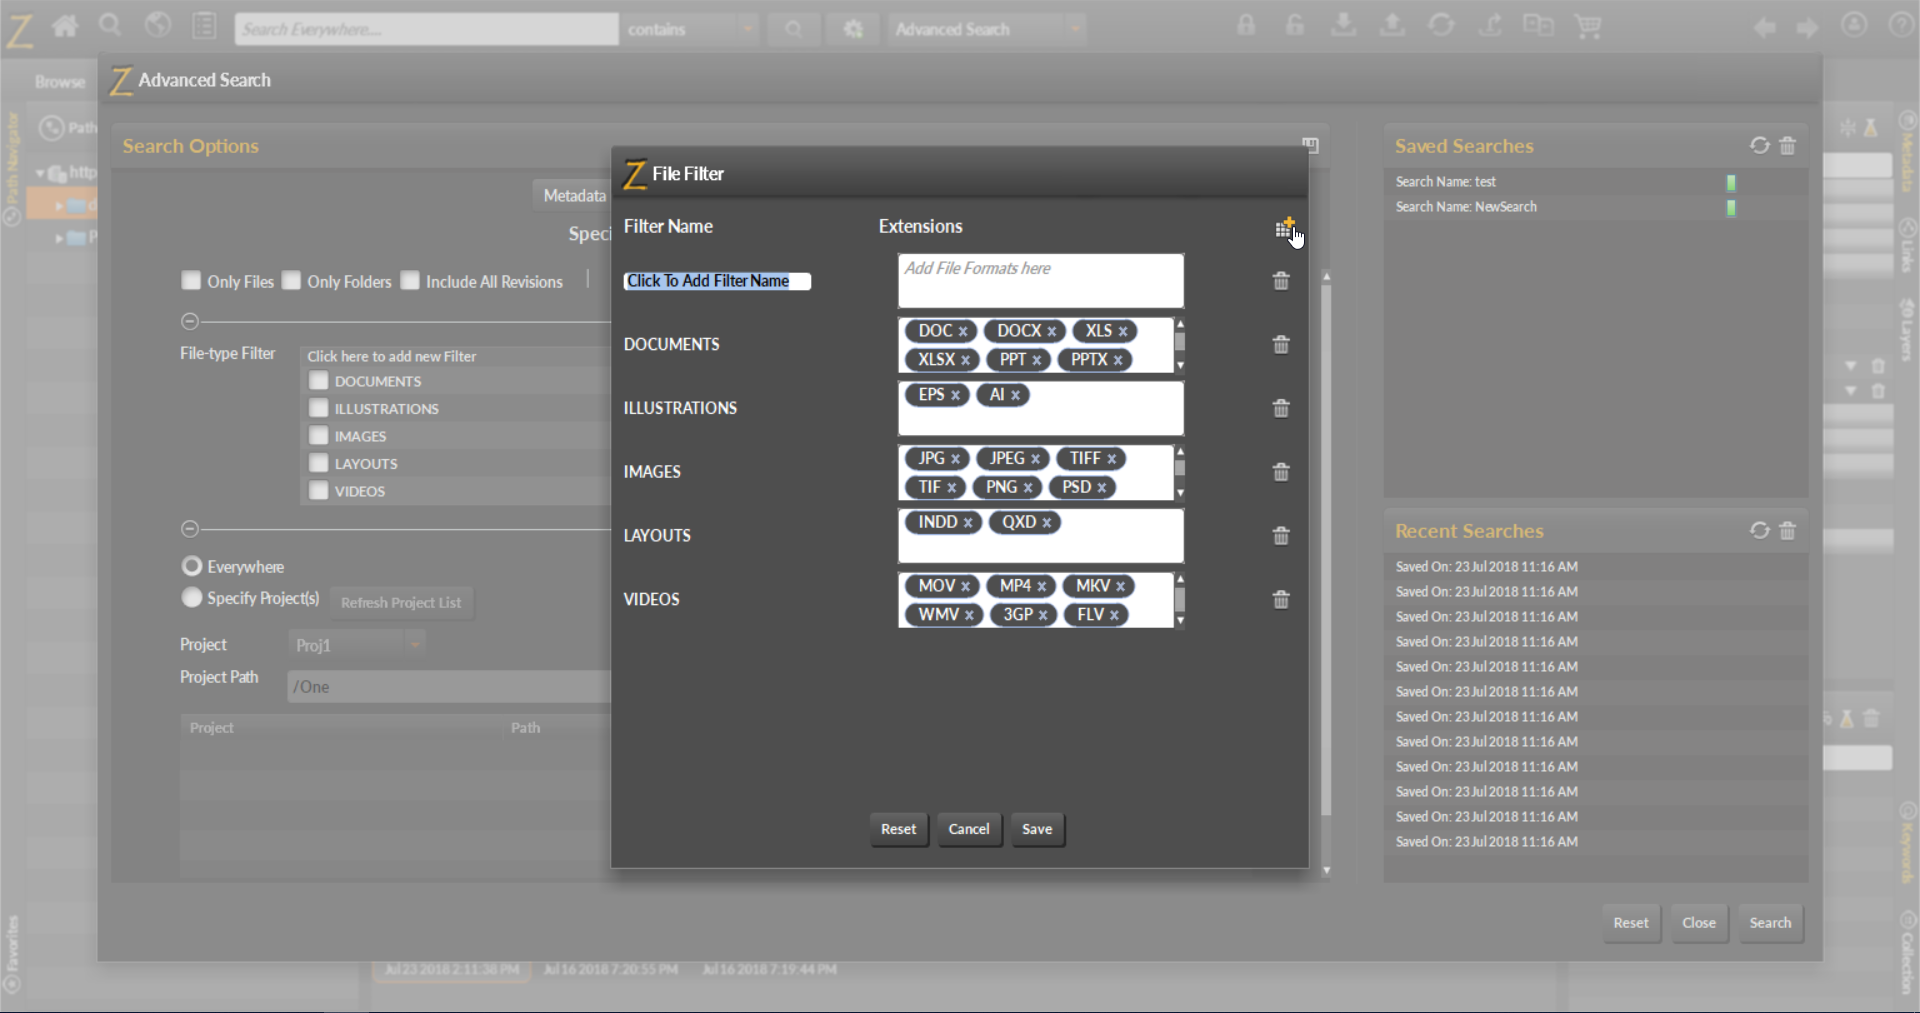Screen dimensions: 1920x1013
Task: Go to Home in top toolbar
Action: click(65, 27)
